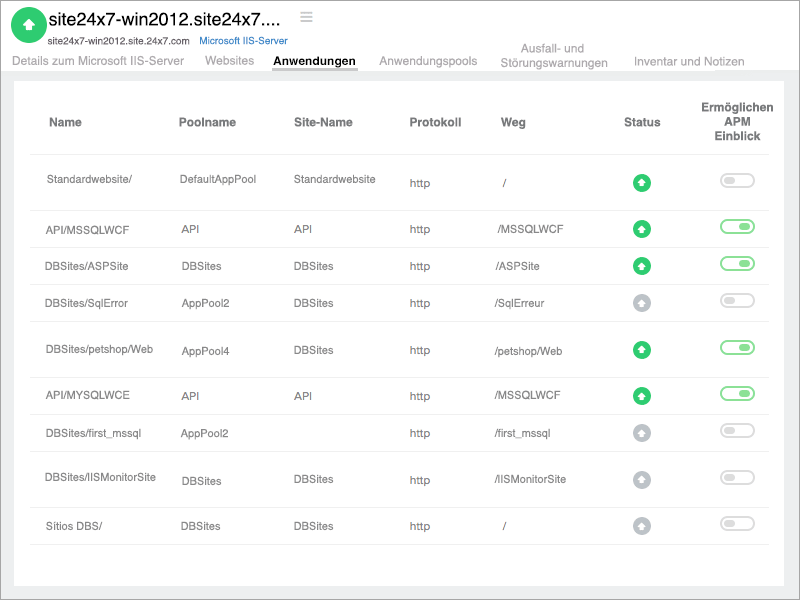Sort table by Poolname column header
The height and width of the screenshot is (600, 800).
pyautogui.click(x=207, y=122)
